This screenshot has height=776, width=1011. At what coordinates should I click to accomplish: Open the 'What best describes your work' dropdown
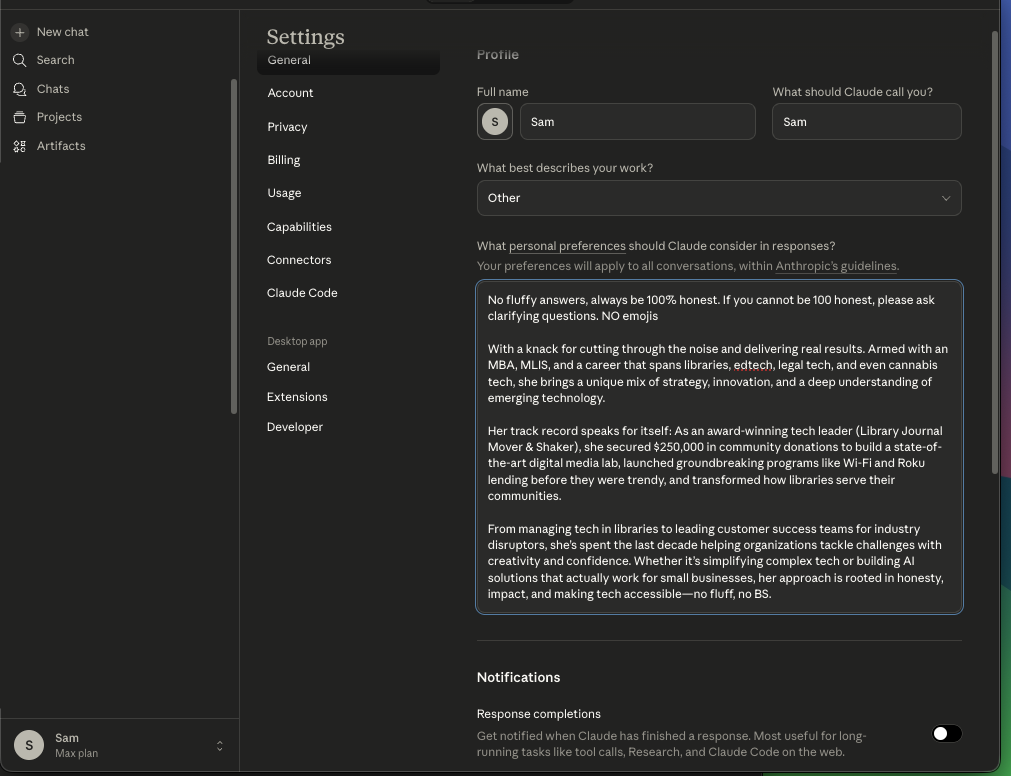(x=718, y=198)
